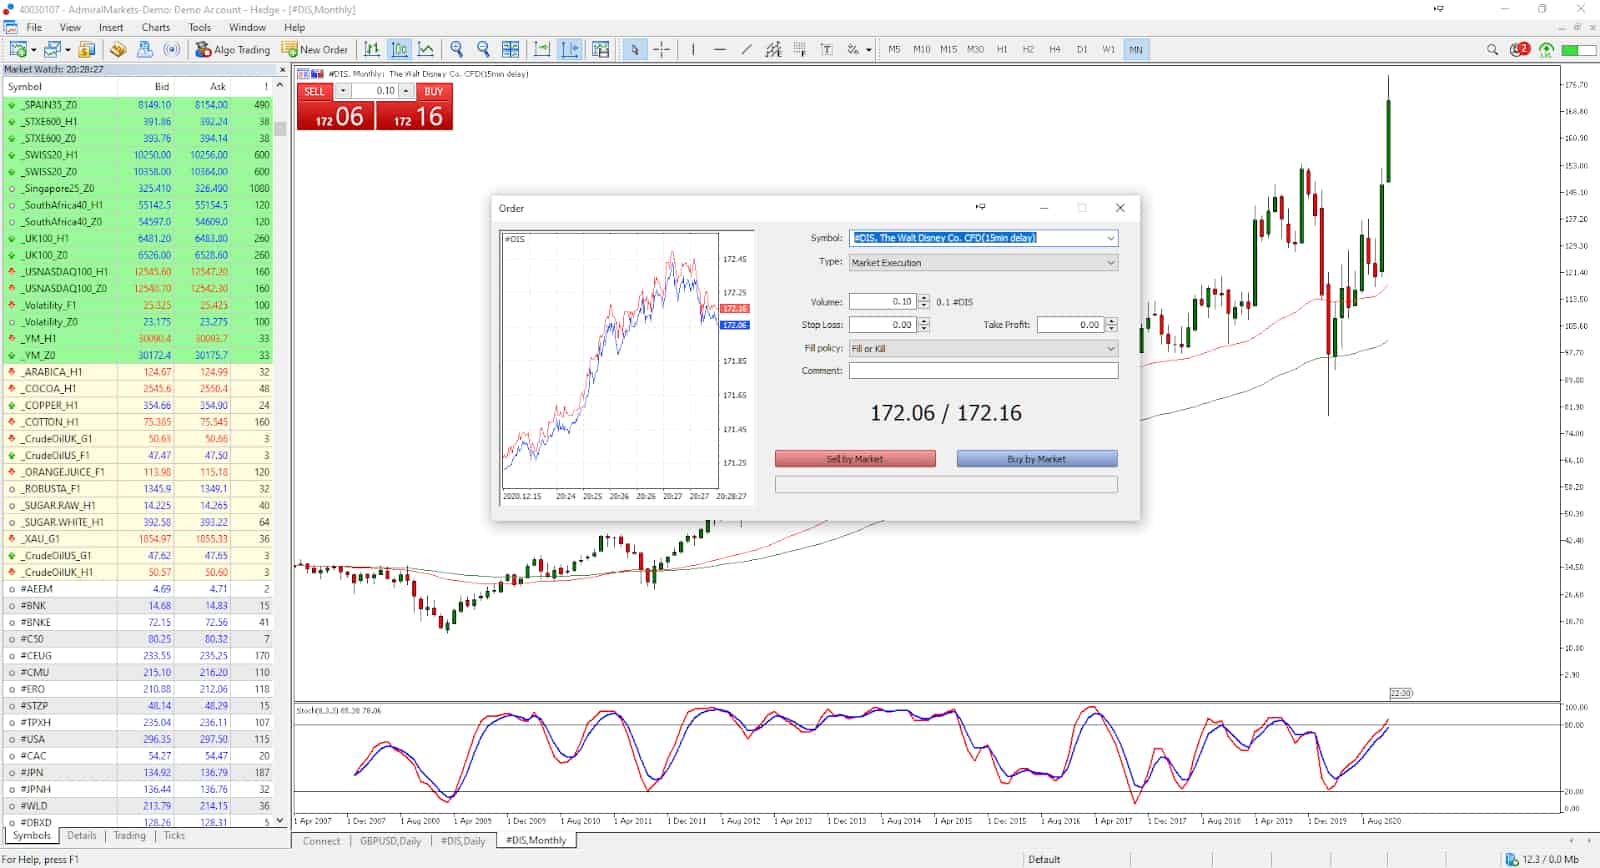Viewport: 1600px width, 868px height.
Task: Select the cursor pointer tool
Action: coord(634,49)
